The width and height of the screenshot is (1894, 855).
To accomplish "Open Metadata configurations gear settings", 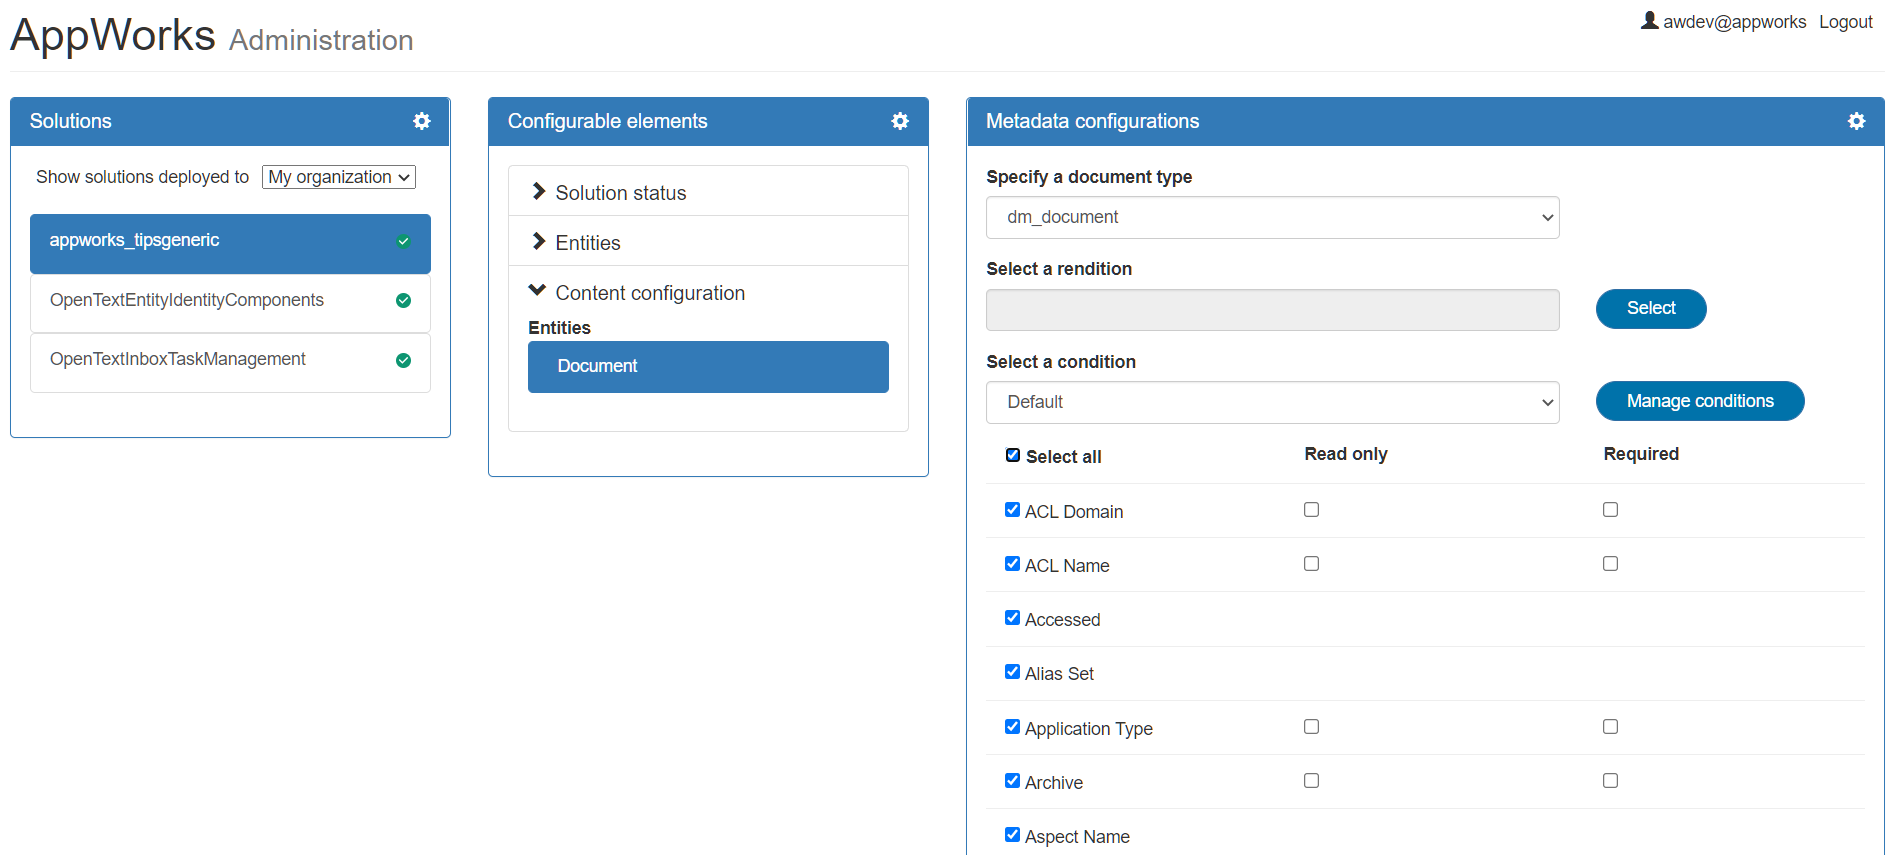I will 1856,121.
